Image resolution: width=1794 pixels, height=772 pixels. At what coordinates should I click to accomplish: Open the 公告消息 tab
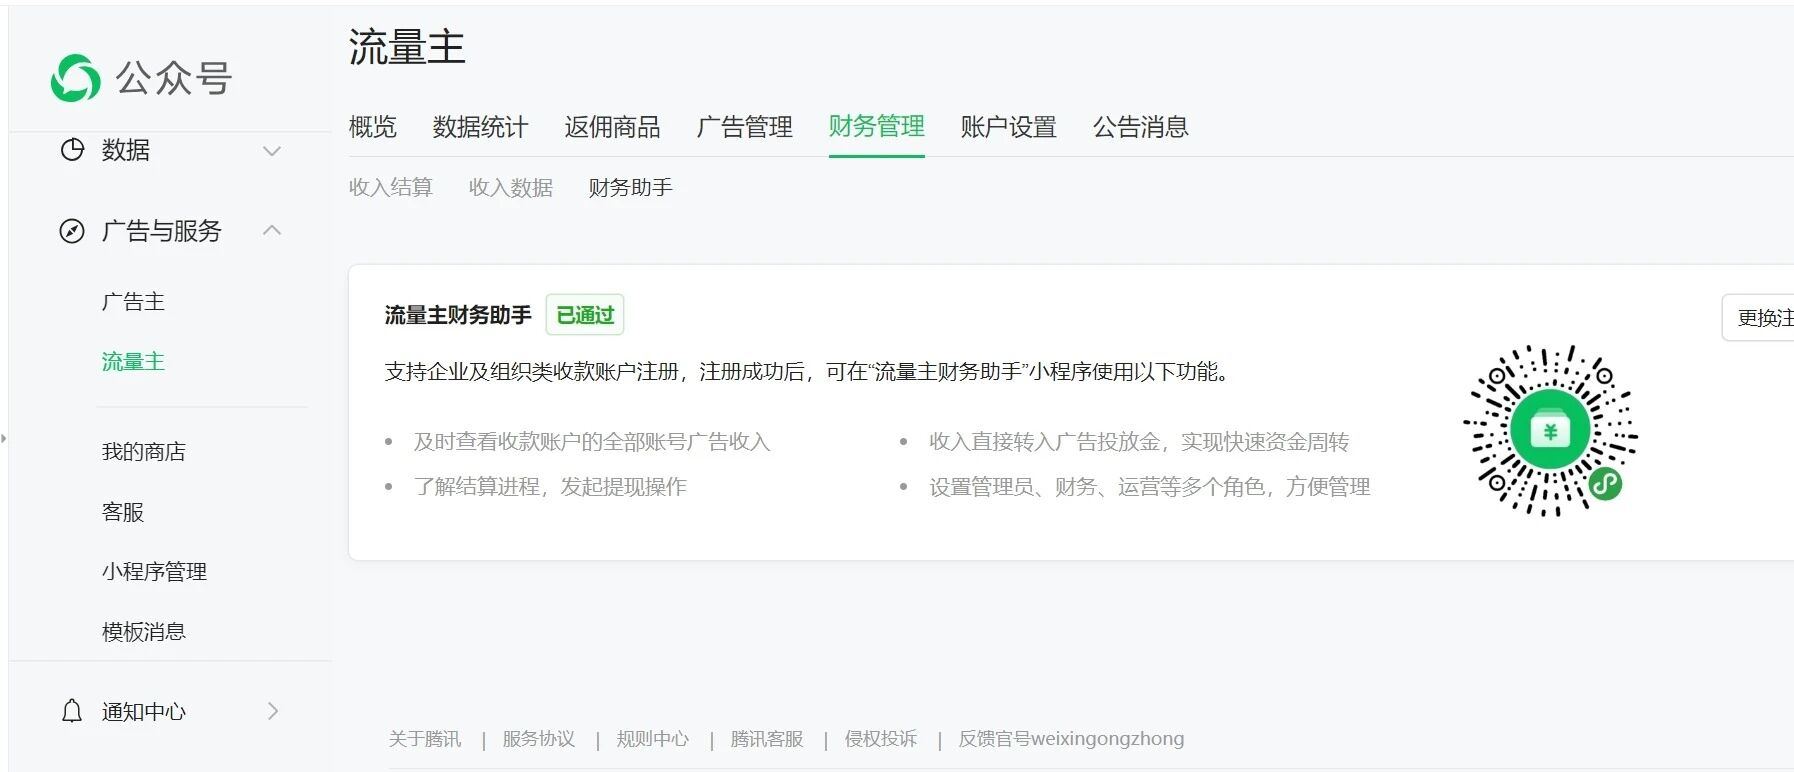click(x=1140, y=127)
